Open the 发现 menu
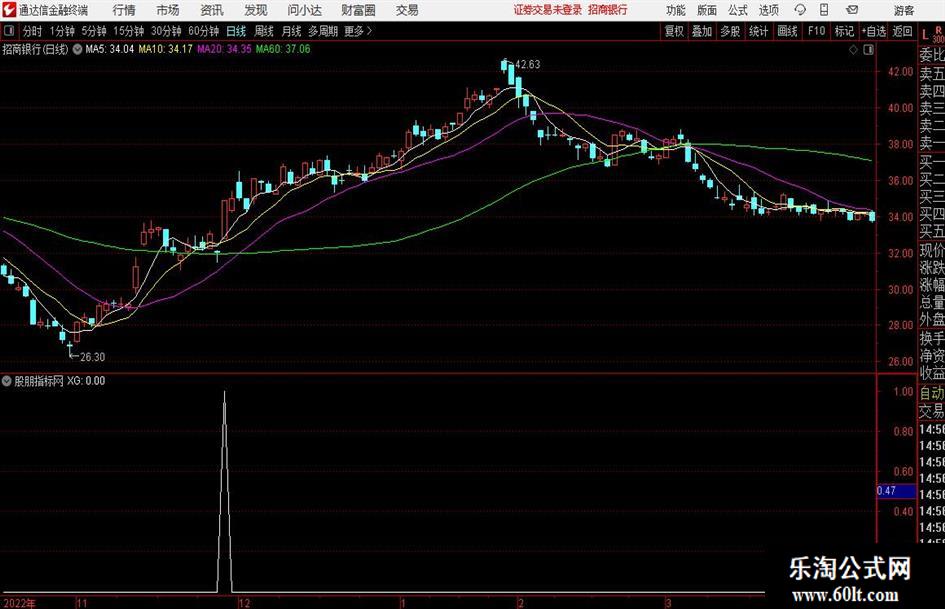Viewport: 945px width, 609px height. click(256, 10)
